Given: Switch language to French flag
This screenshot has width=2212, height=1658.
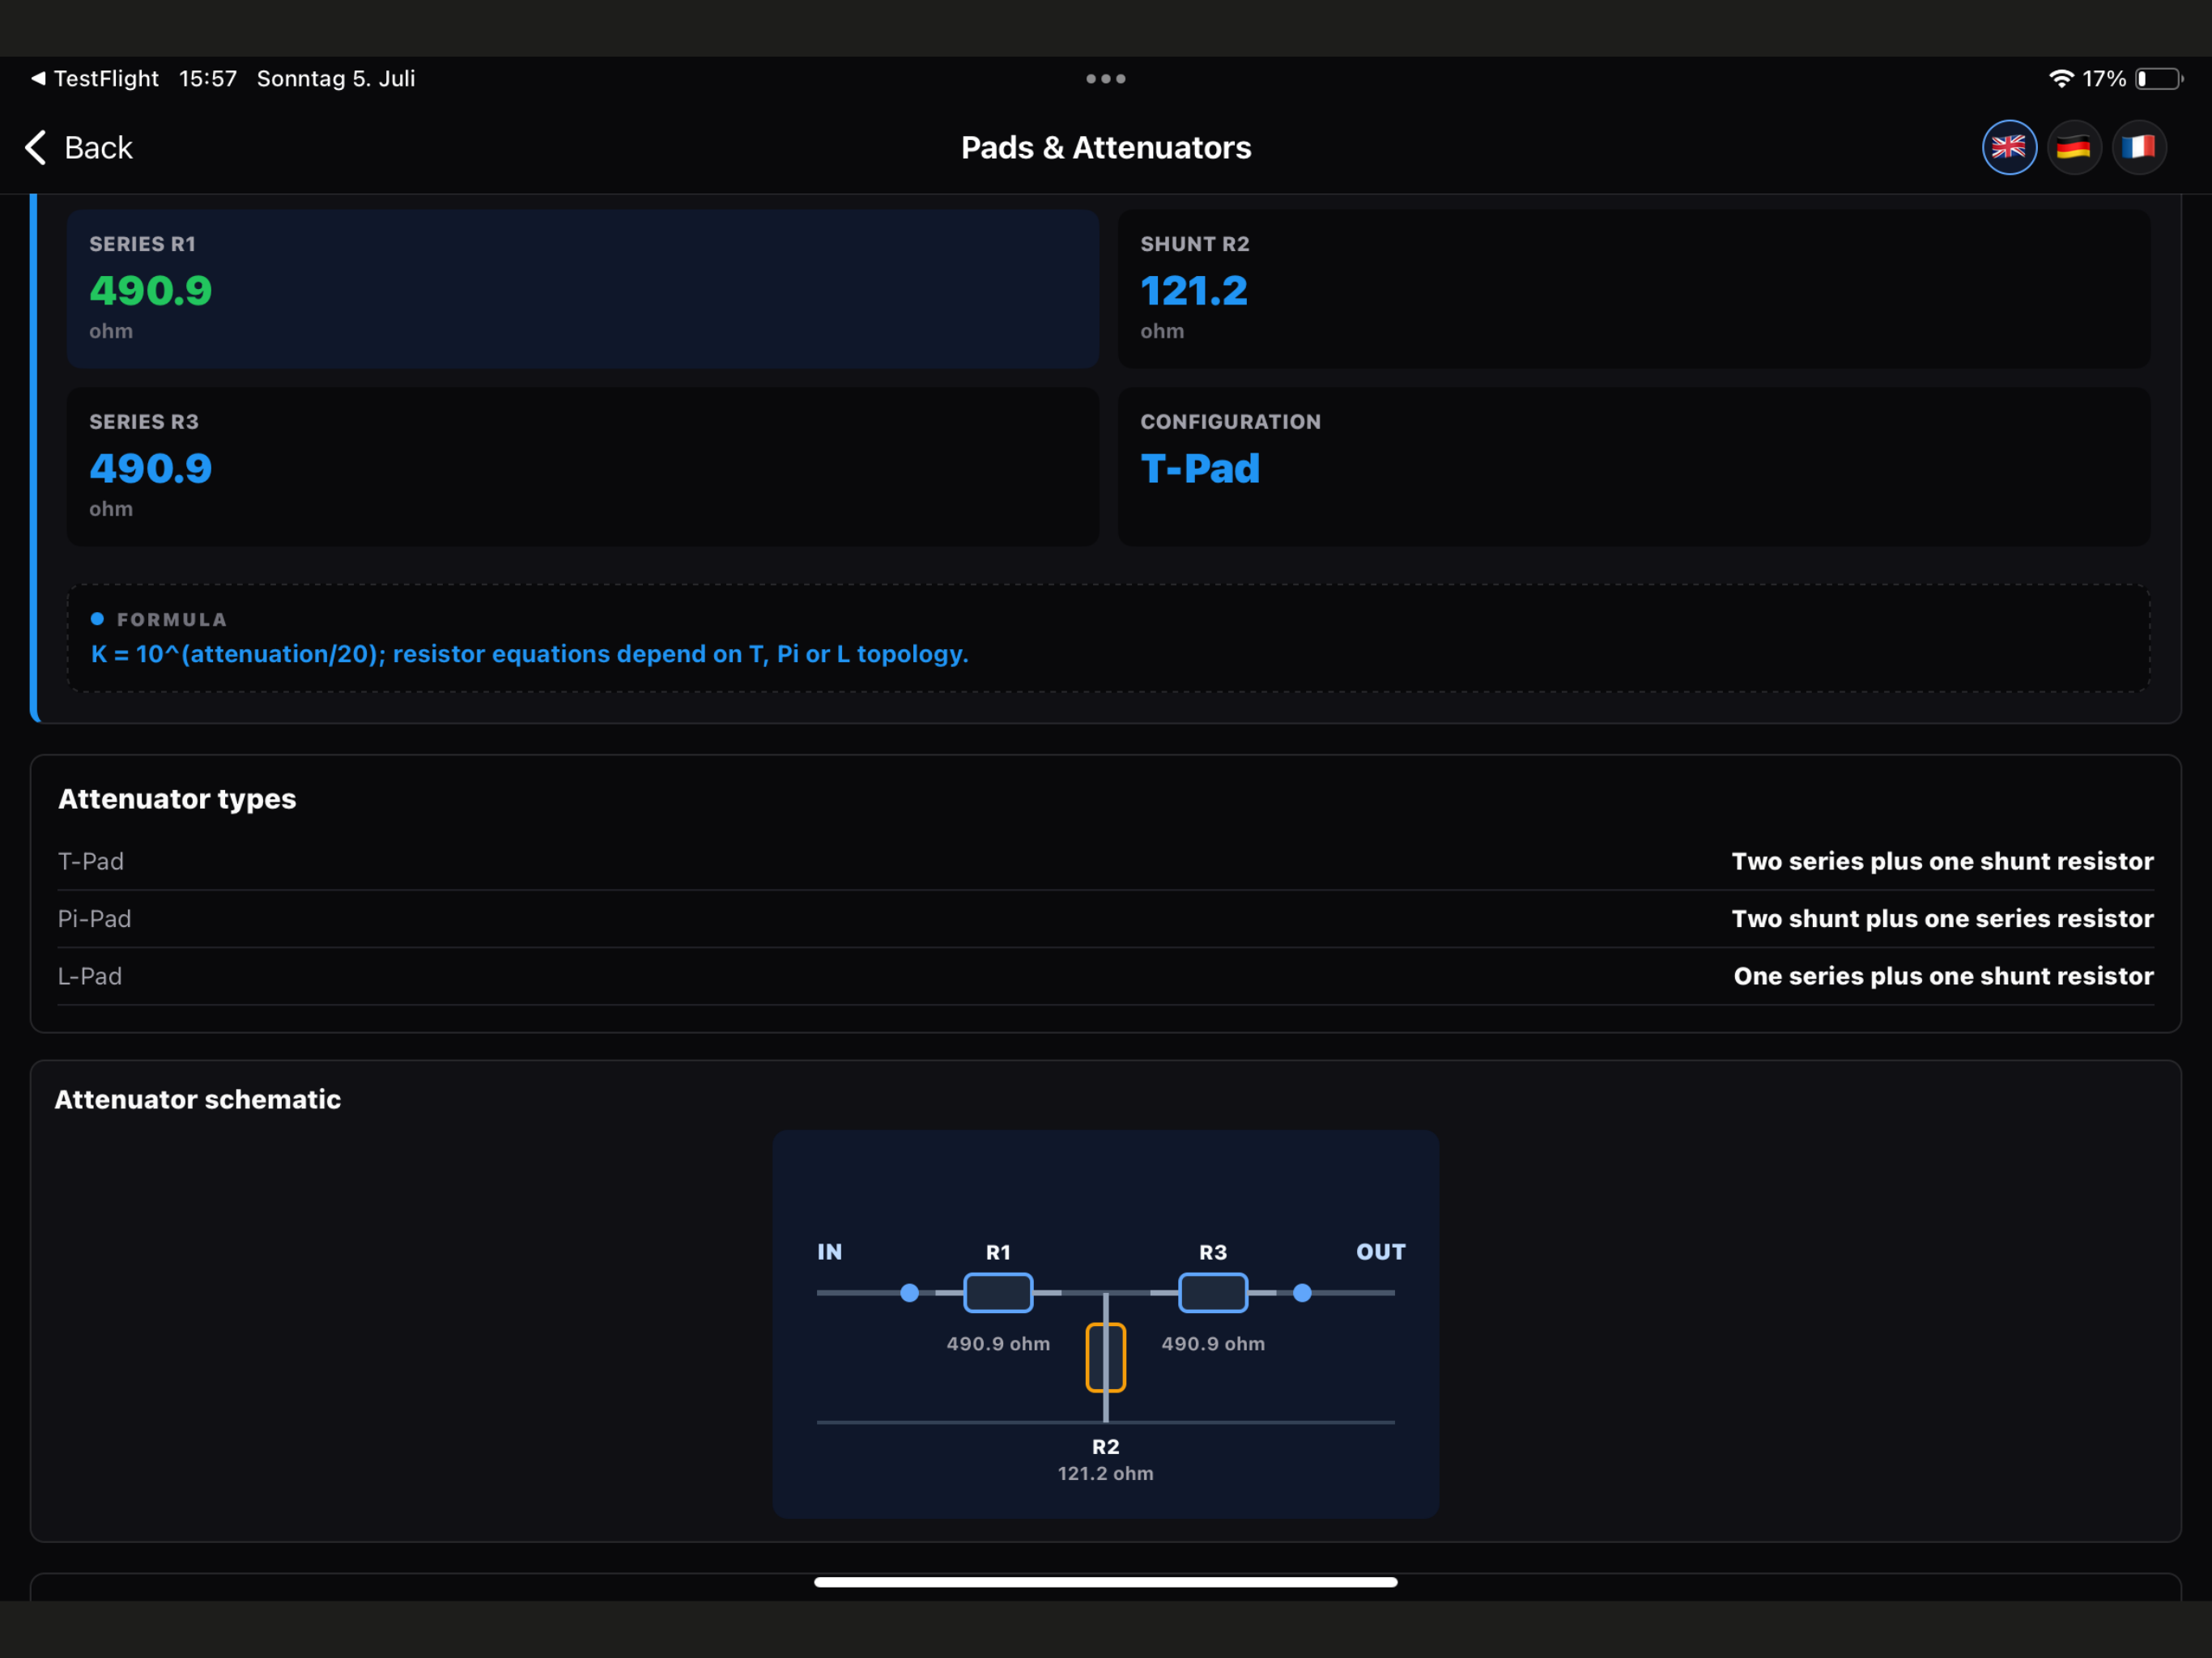Looking at the screenshot, I should [x=2139, y=147].
